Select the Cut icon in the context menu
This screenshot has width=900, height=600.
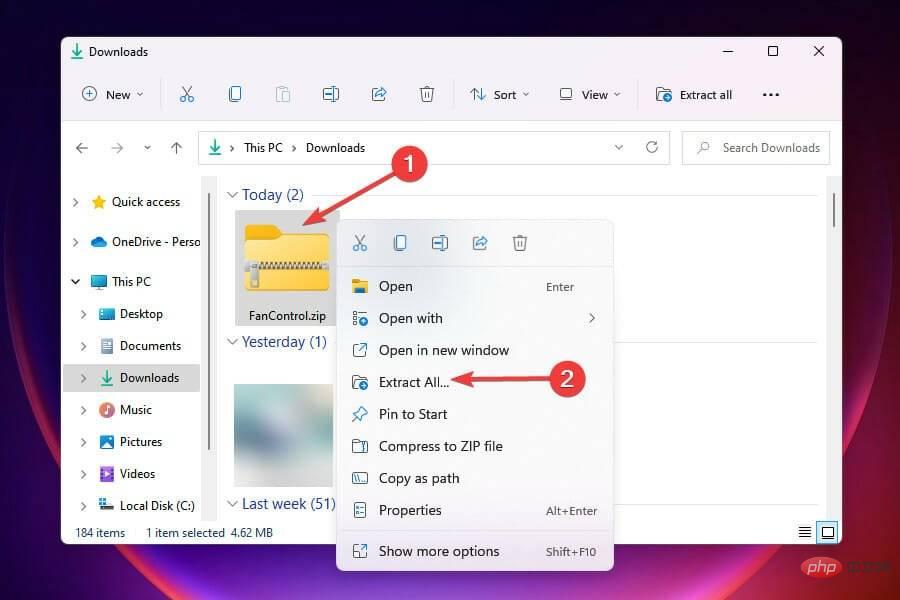point(360,242)
